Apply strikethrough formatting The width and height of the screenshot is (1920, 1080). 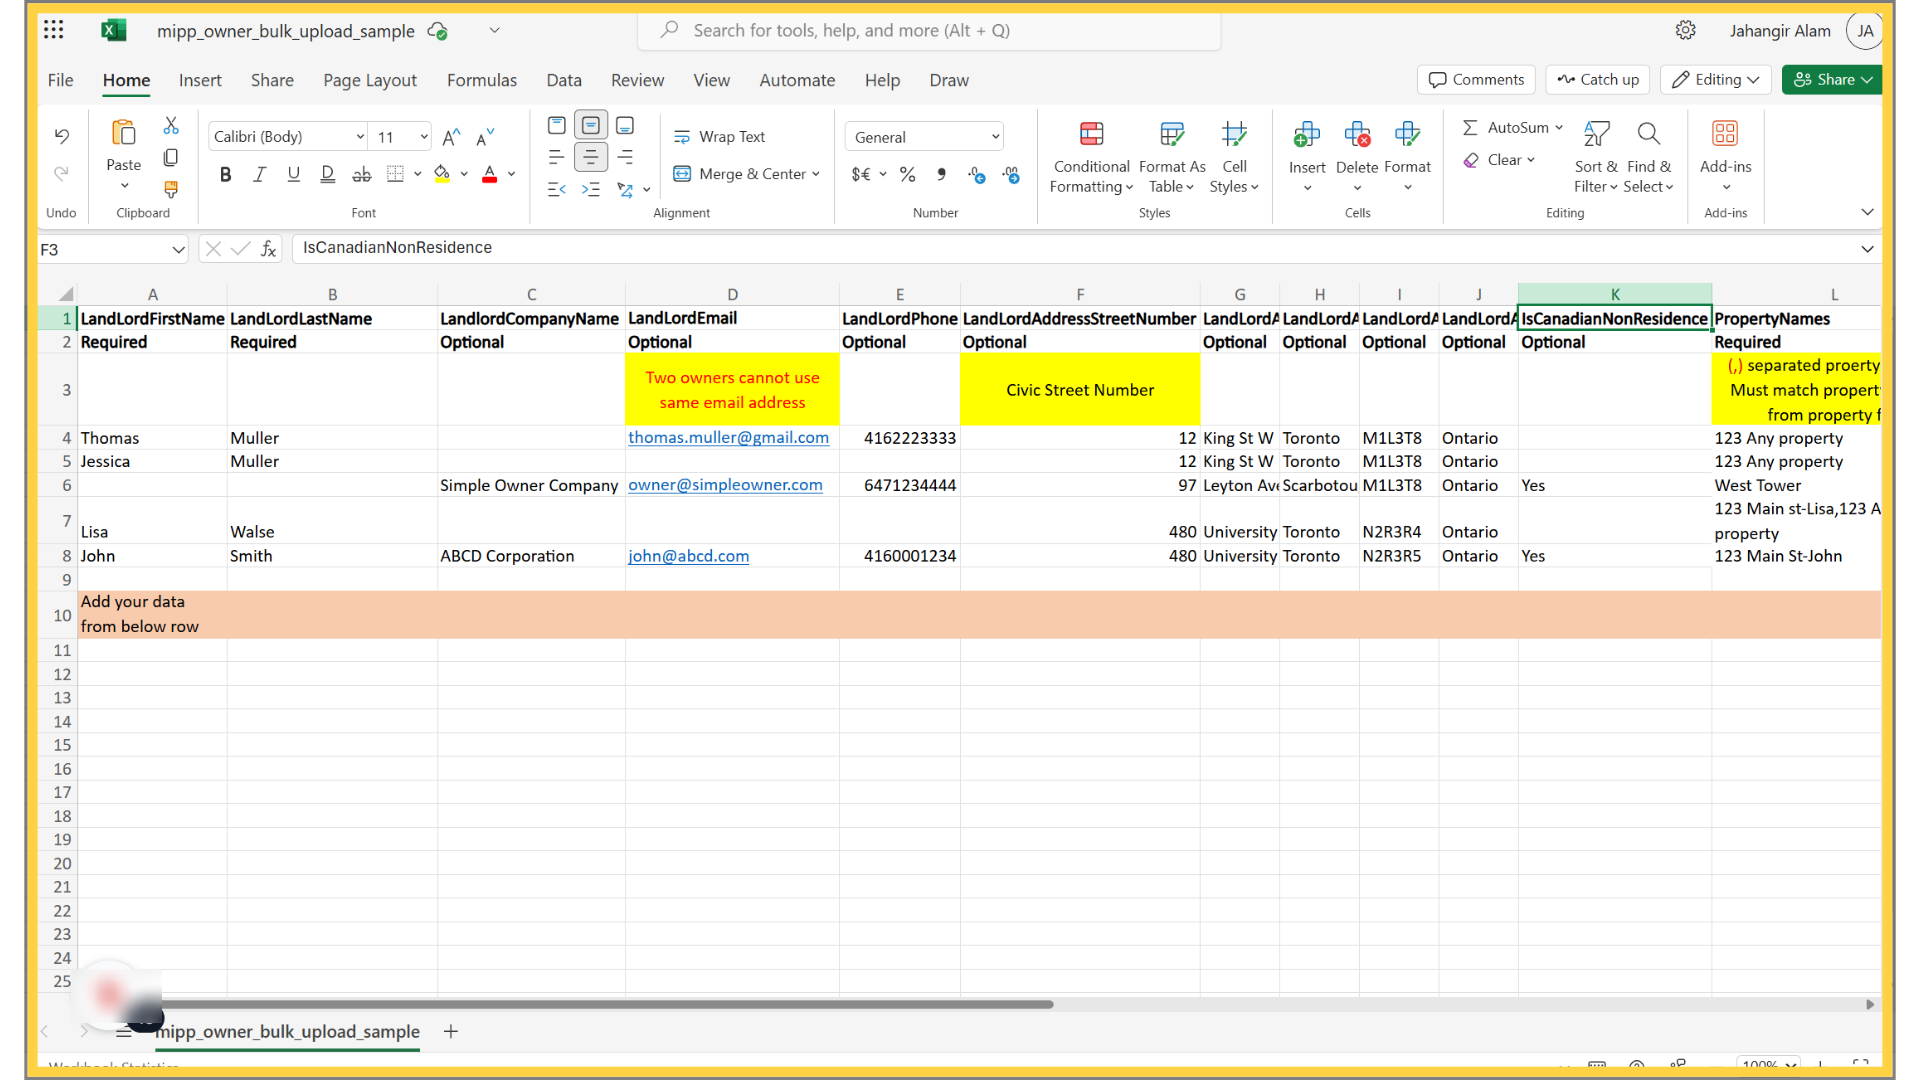(362, 174)
